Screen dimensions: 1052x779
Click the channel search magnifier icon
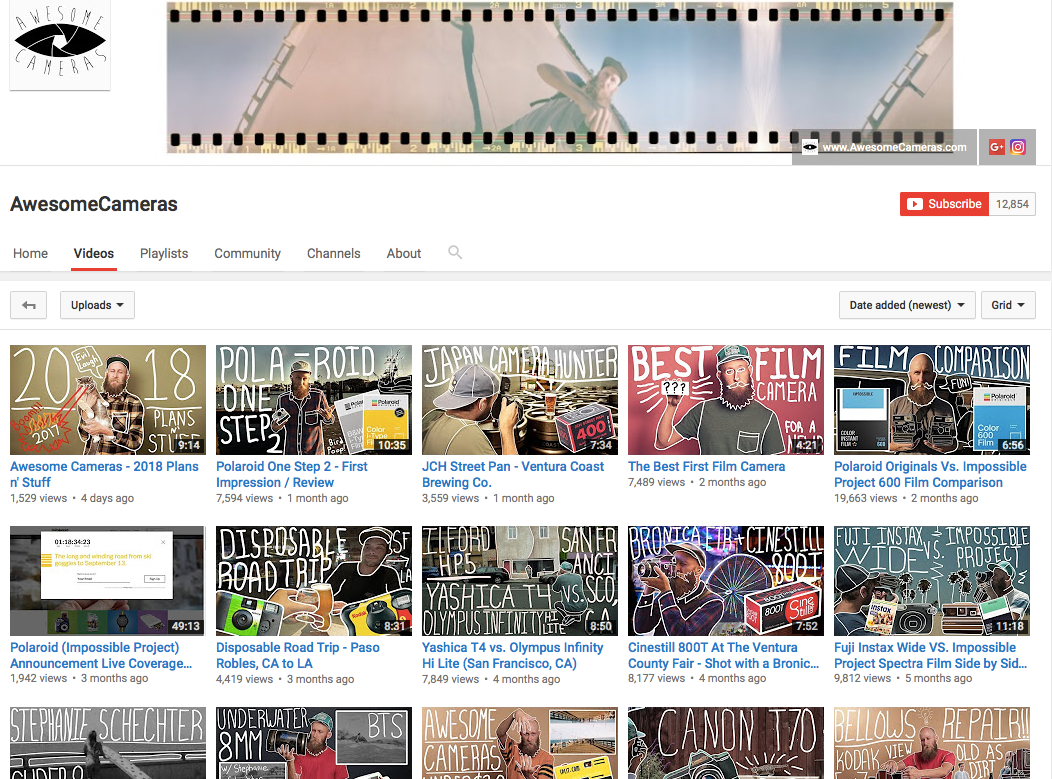click(x=455, y=252)
